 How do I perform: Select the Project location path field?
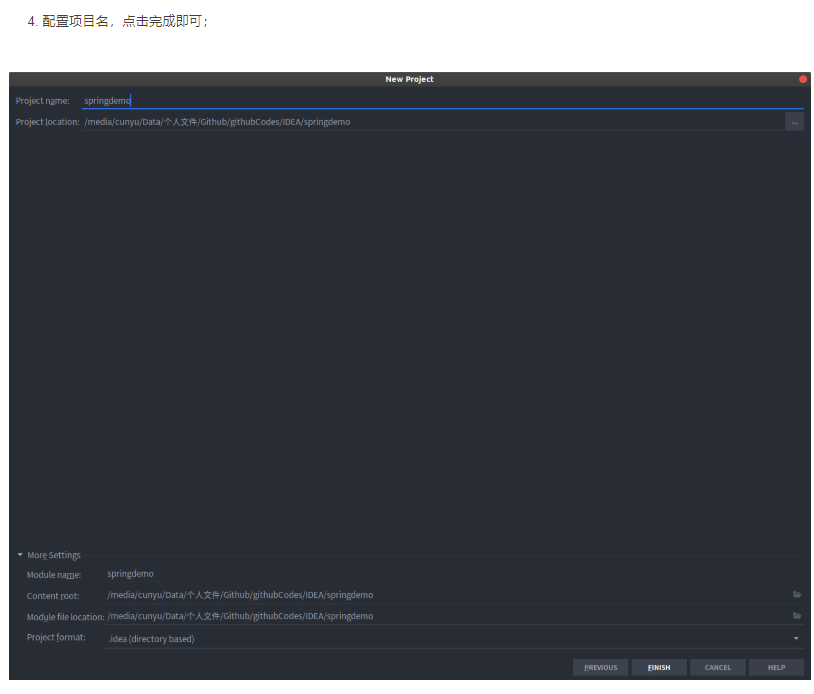coord(300,121)
